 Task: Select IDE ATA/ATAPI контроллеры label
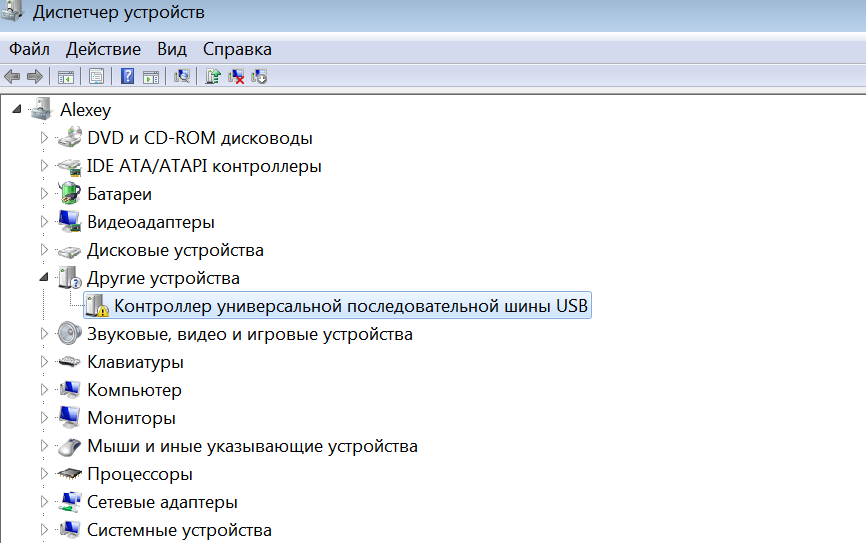(204, 166)
